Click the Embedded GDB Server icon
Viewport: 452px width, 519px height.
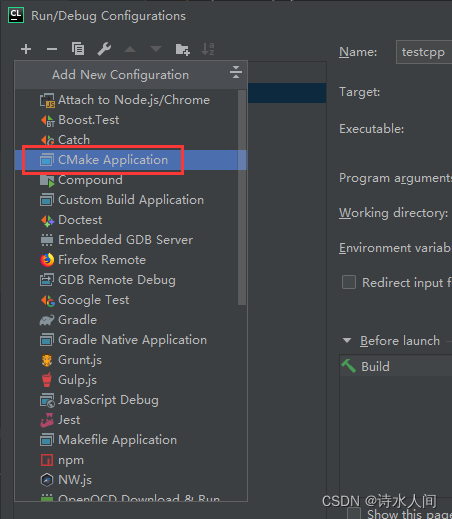[x=47, y=240]
